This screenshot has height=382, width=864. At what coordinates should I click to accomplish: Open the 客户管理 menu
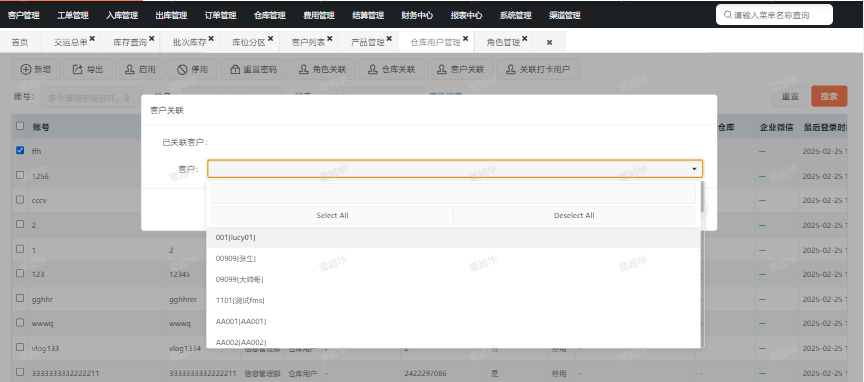(x=24, y=15)
